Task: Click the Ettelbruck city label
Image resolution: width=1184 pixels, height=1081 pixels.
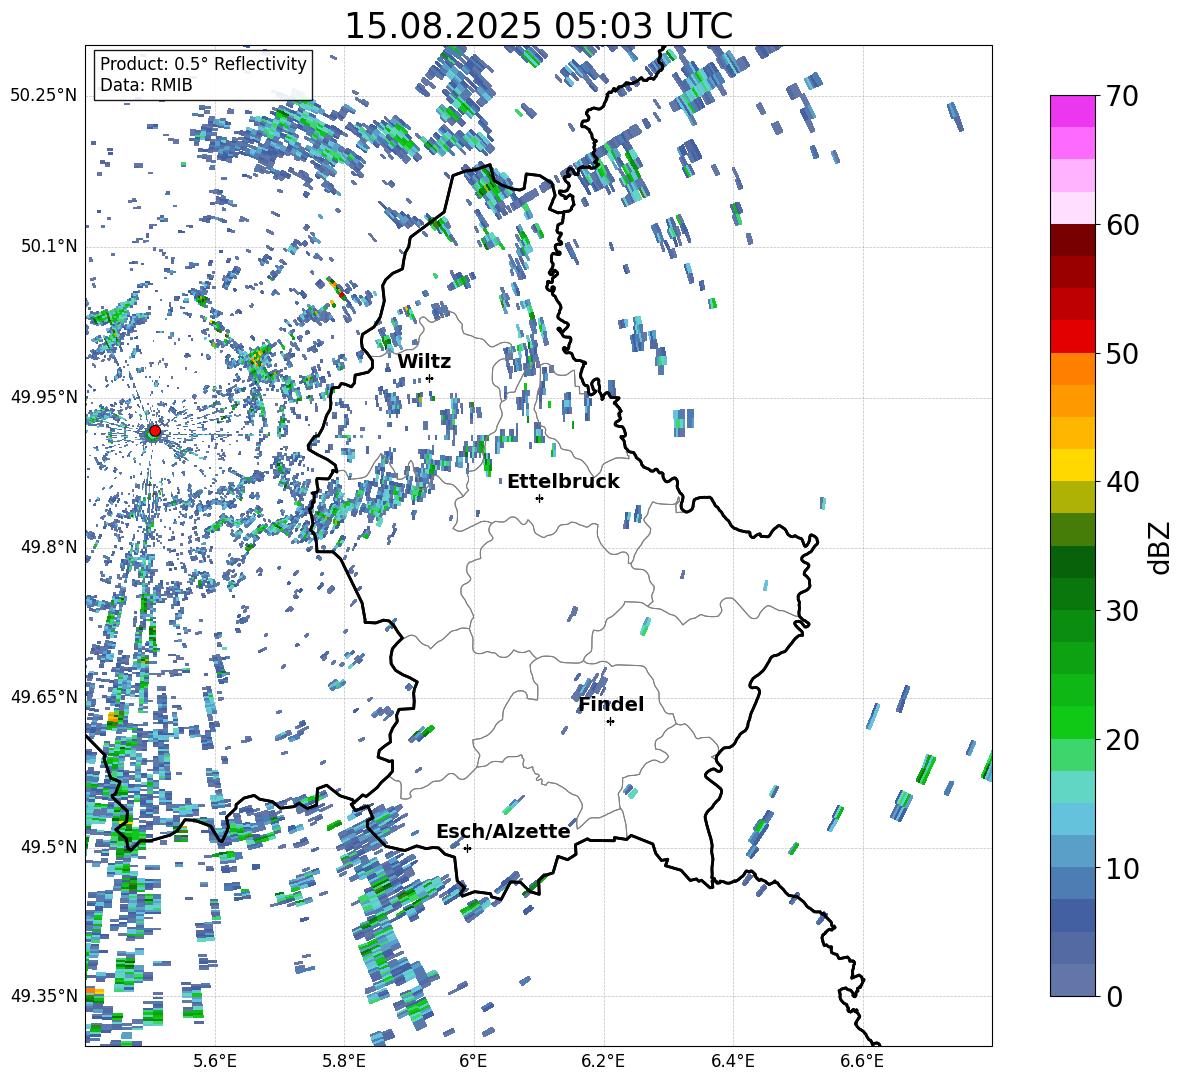Action: pyautogui.click(x=563, y=482)
